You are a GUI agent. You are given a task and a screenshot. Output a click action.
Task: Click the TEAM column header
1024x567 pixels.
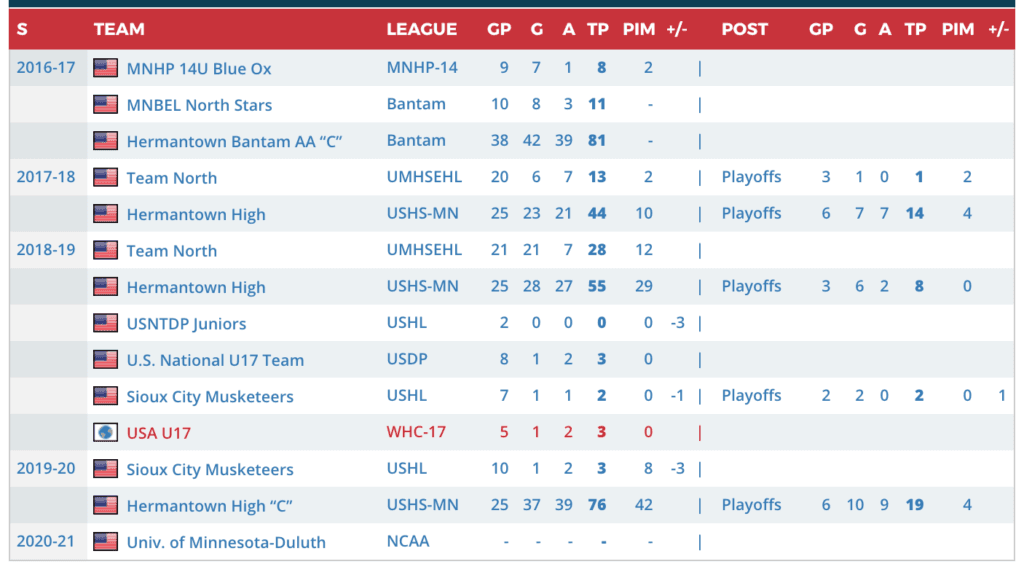coord(119,29)
